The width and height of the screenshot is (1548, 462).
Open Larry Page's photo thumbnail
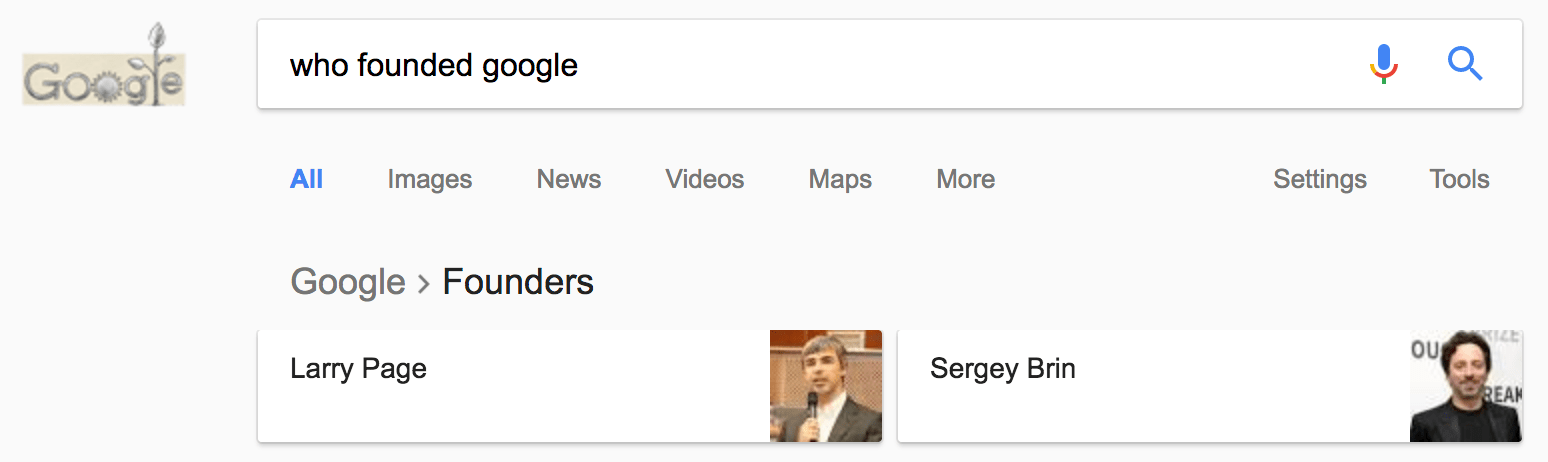coord(825,386)
